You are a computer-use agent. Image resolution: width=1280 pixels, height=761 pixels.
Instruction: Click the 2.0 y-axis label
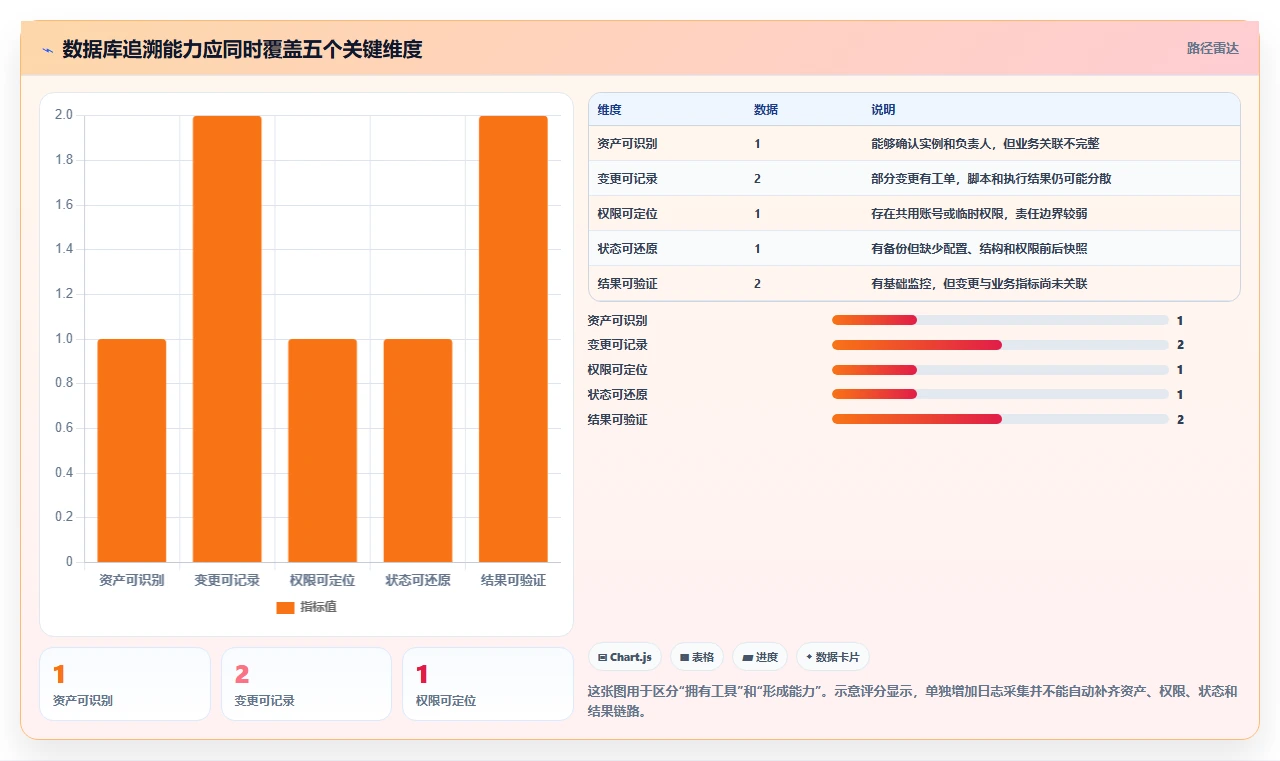64,115
